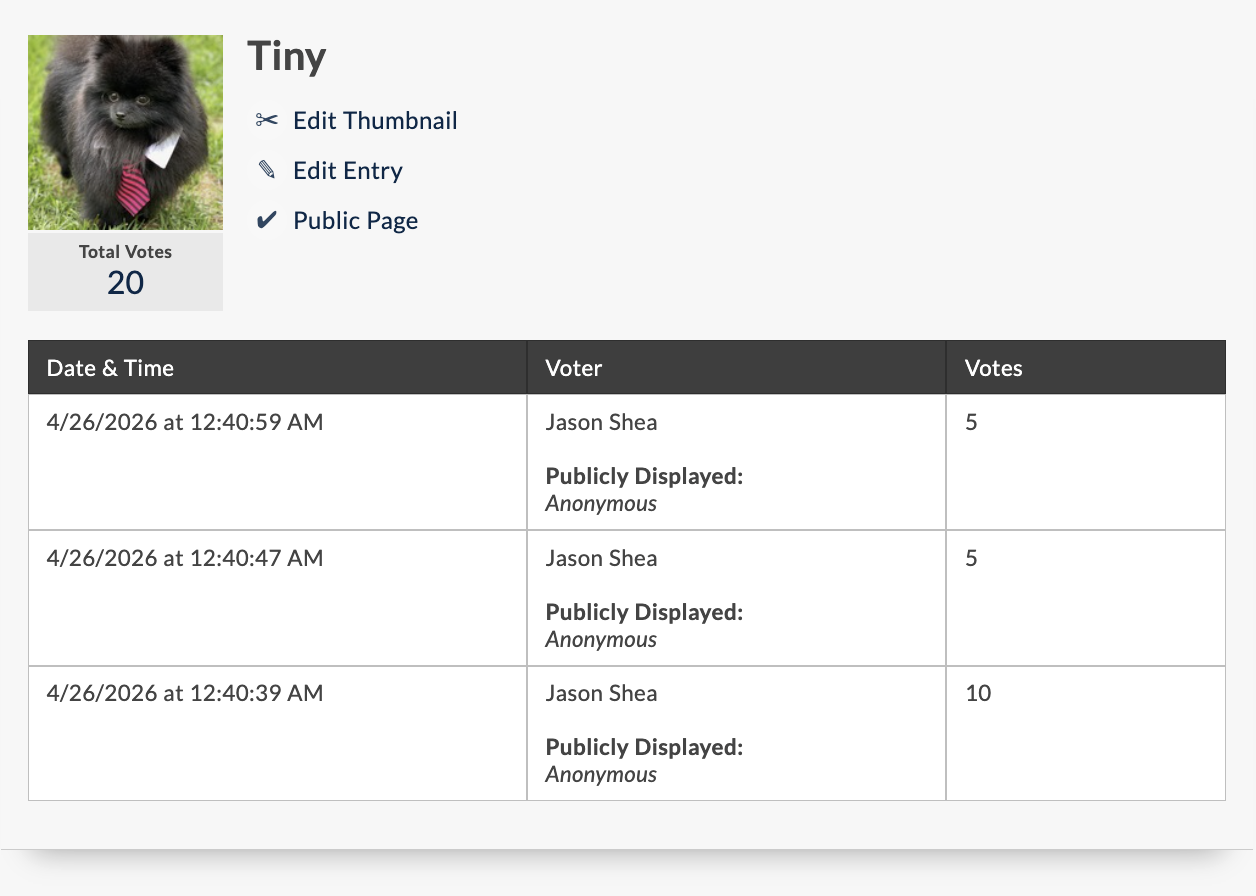Select the 12:40:47 AM vote row date
This screenshot has height=896, width=1256.
(x=185, y=558)
